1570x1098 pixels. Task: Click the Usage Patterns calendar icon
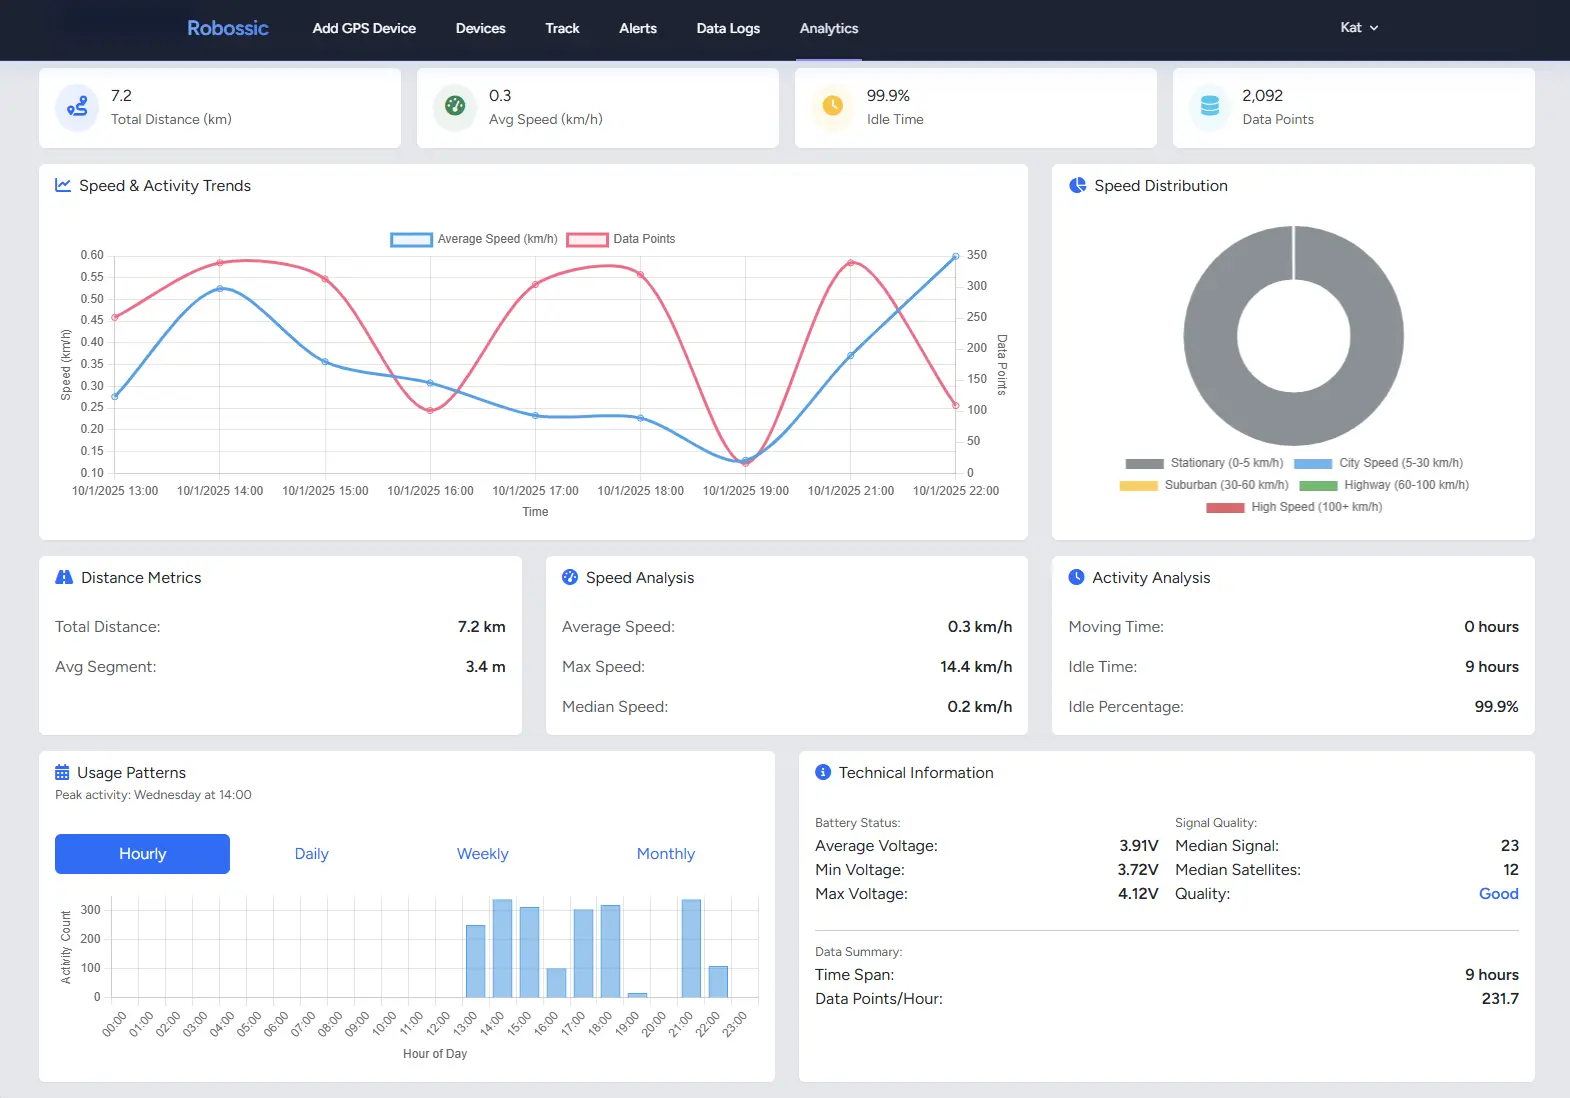click(x=62, y=773)
